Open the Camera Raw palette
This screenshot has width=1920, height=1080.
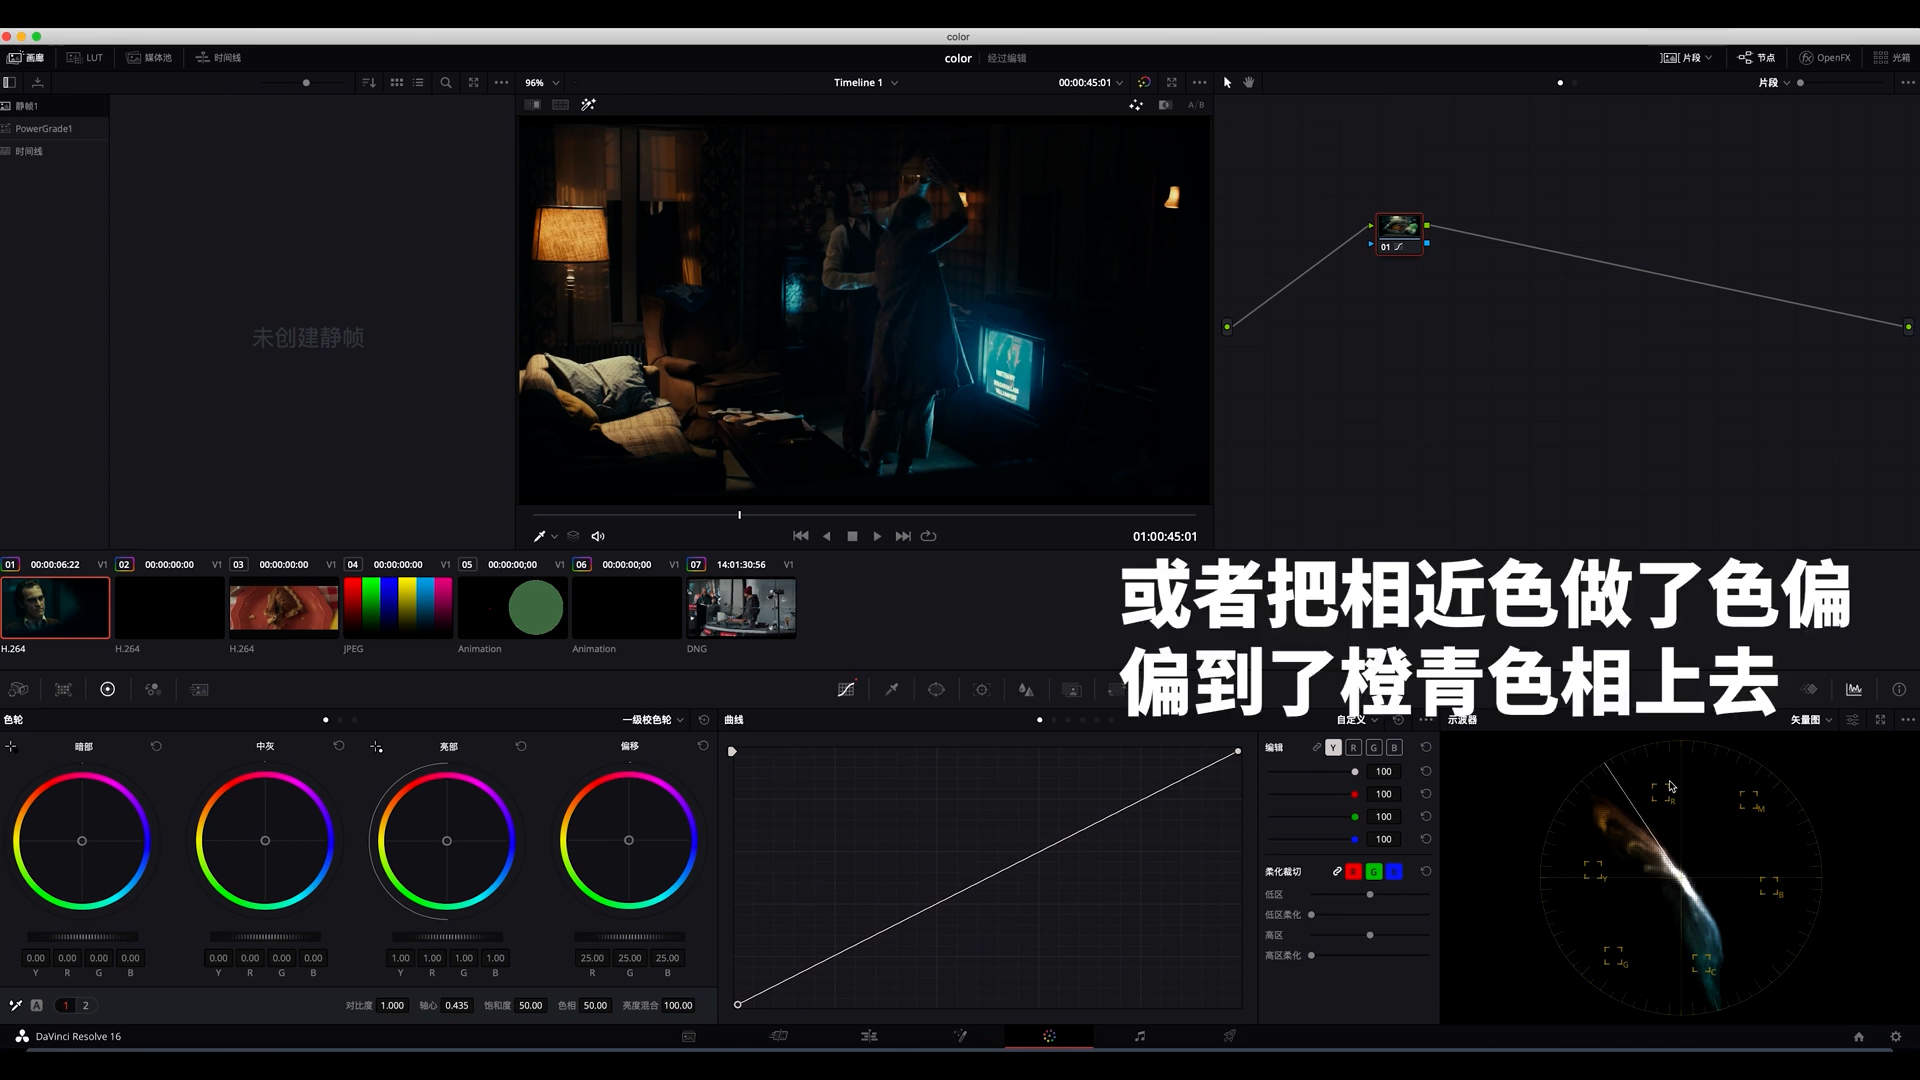pyautogui.click(x=18, y=689)
